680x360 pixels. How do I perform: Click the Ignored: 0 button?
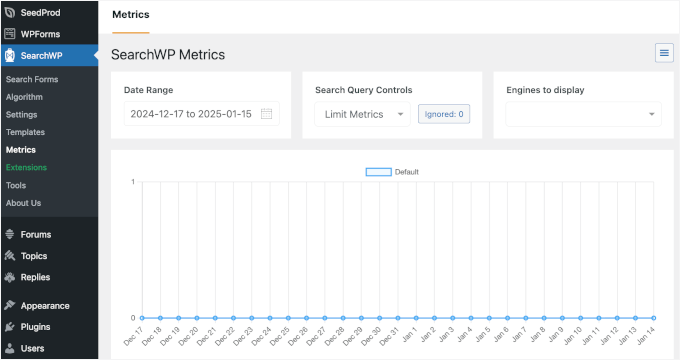pyautogui.click(x=444, y=114)
